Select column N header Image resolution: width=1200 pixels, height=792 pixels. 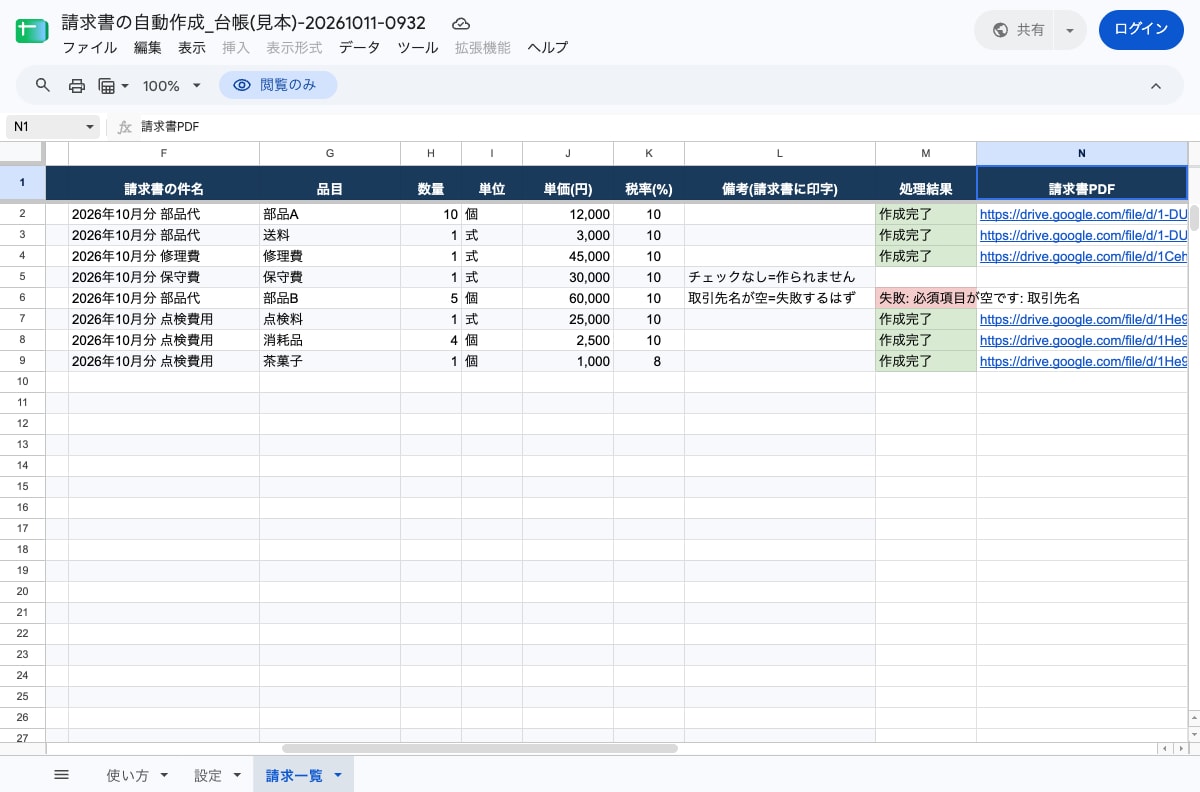[1082, 153]
